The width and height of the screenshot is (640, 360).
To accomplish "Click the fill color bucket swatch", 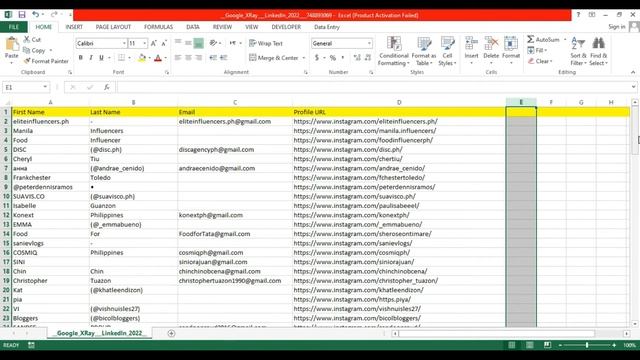I will (141, 58).
